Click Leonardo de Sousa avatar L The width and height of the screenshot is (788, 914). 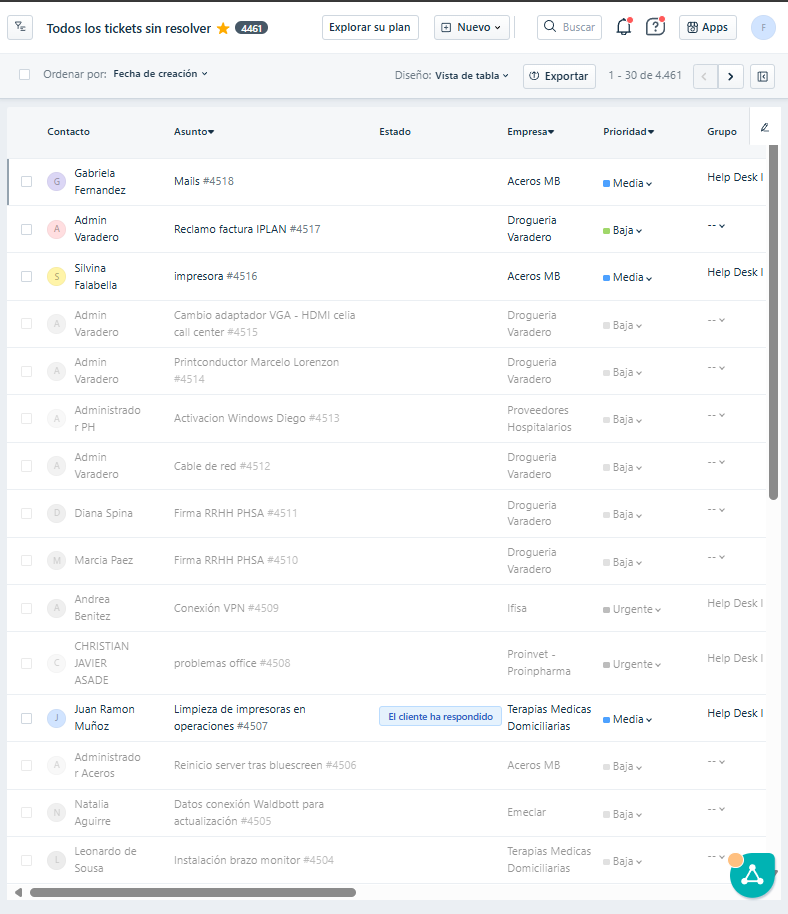click(57, 860)
